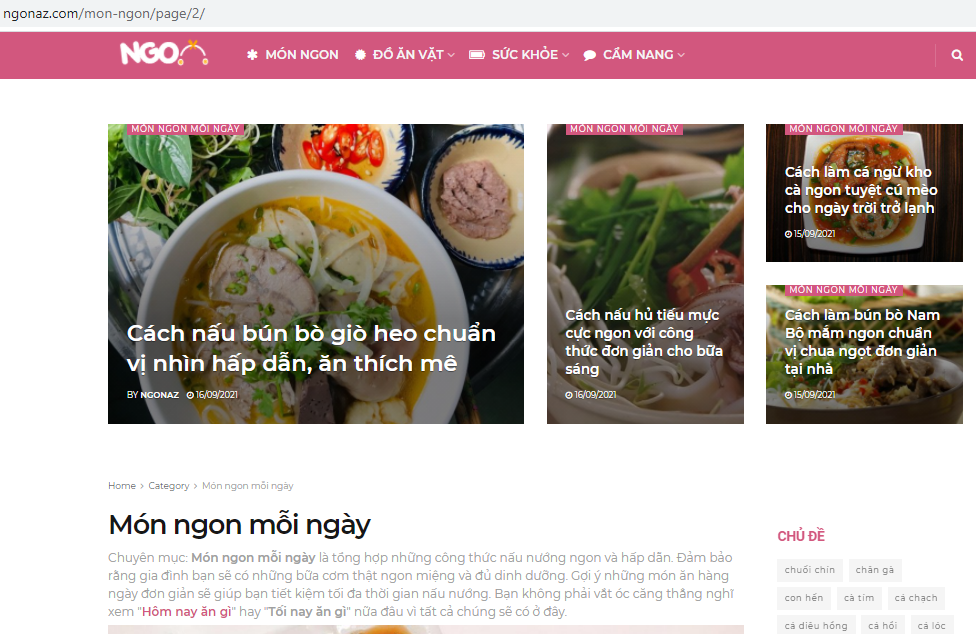Click the speech bubble icon beside CẨM NANG
This screenshot has height=634, width=976.
click(x=589, y=55)
